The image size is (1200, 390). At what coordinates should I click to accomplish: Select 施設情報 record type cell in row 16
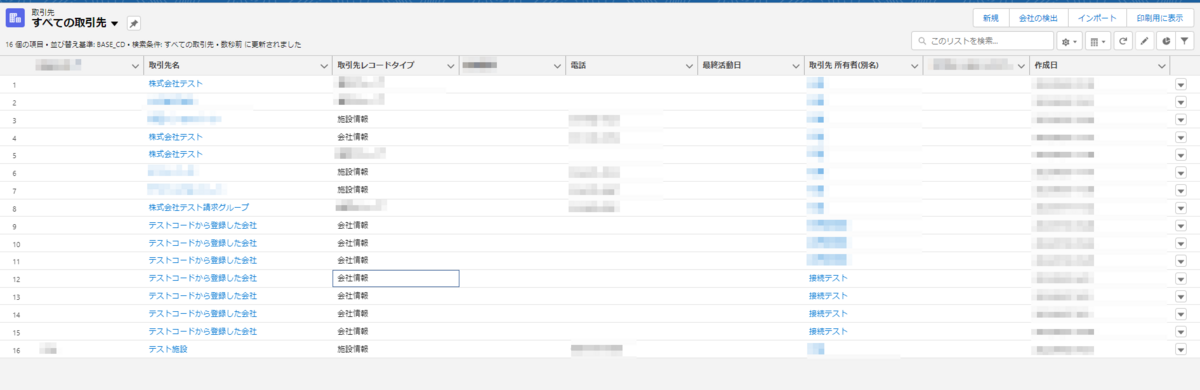(396, 350)
